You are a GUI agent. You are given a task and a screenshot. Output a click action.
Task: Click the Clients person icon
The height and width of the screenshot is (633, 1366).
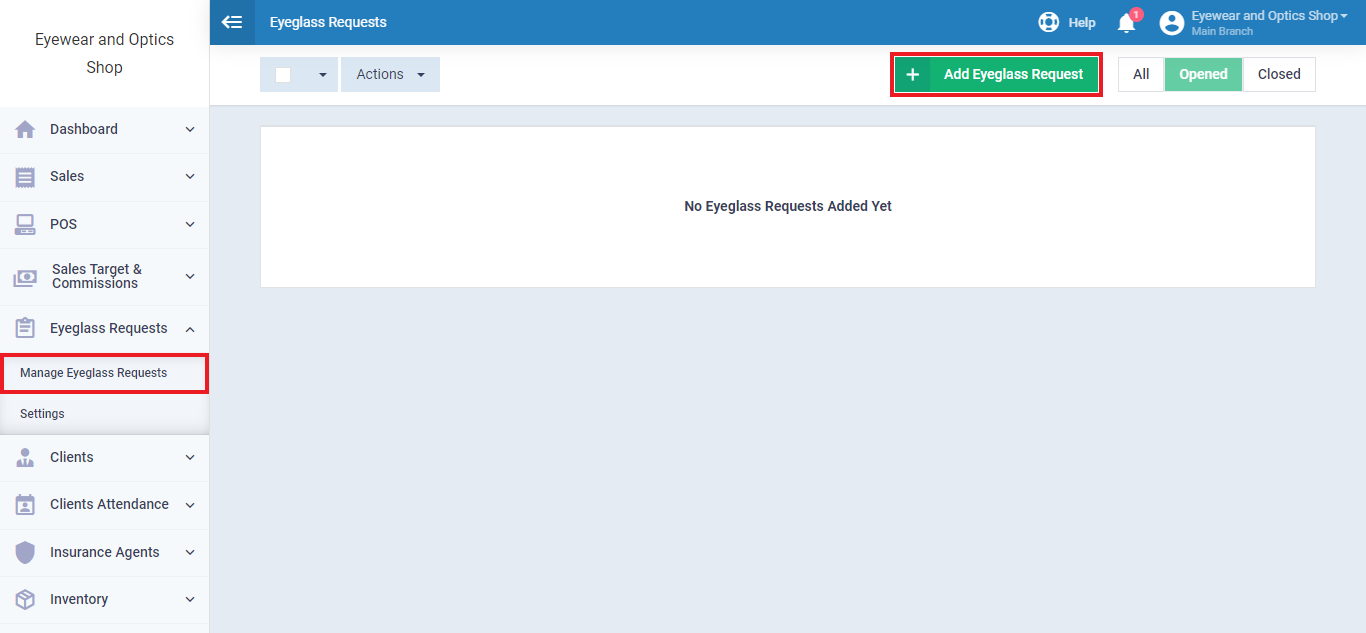[x=25, y=457]
